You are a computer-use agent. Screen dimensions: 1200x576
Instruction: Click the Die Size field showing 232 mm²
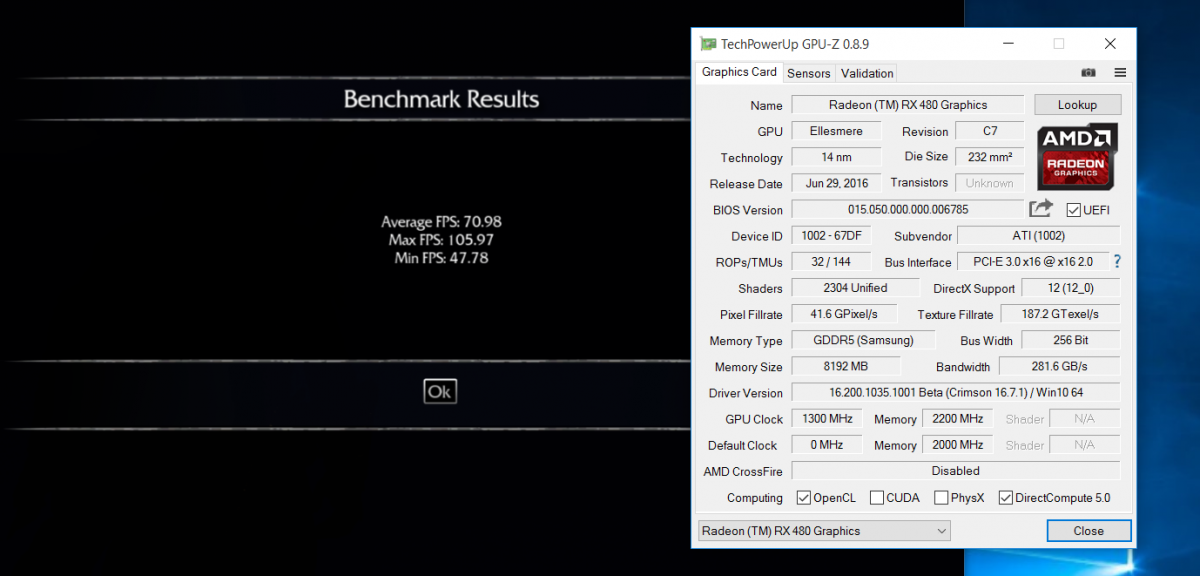[x=990, y=157]
